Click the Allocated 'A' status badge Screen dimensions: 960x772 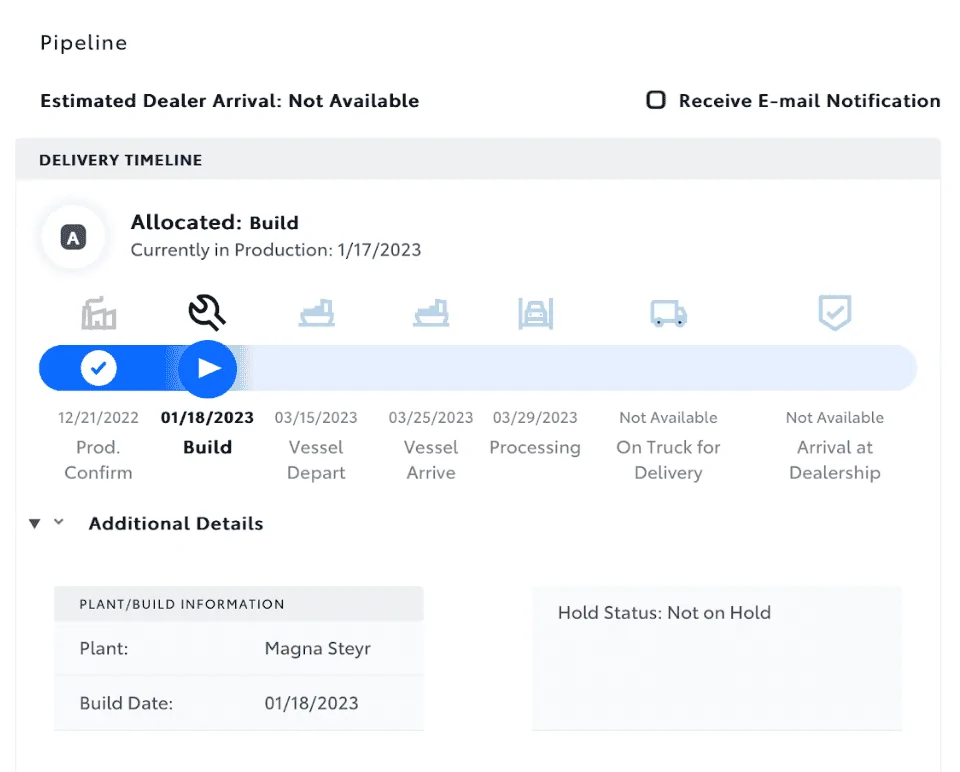coord(73,237)
